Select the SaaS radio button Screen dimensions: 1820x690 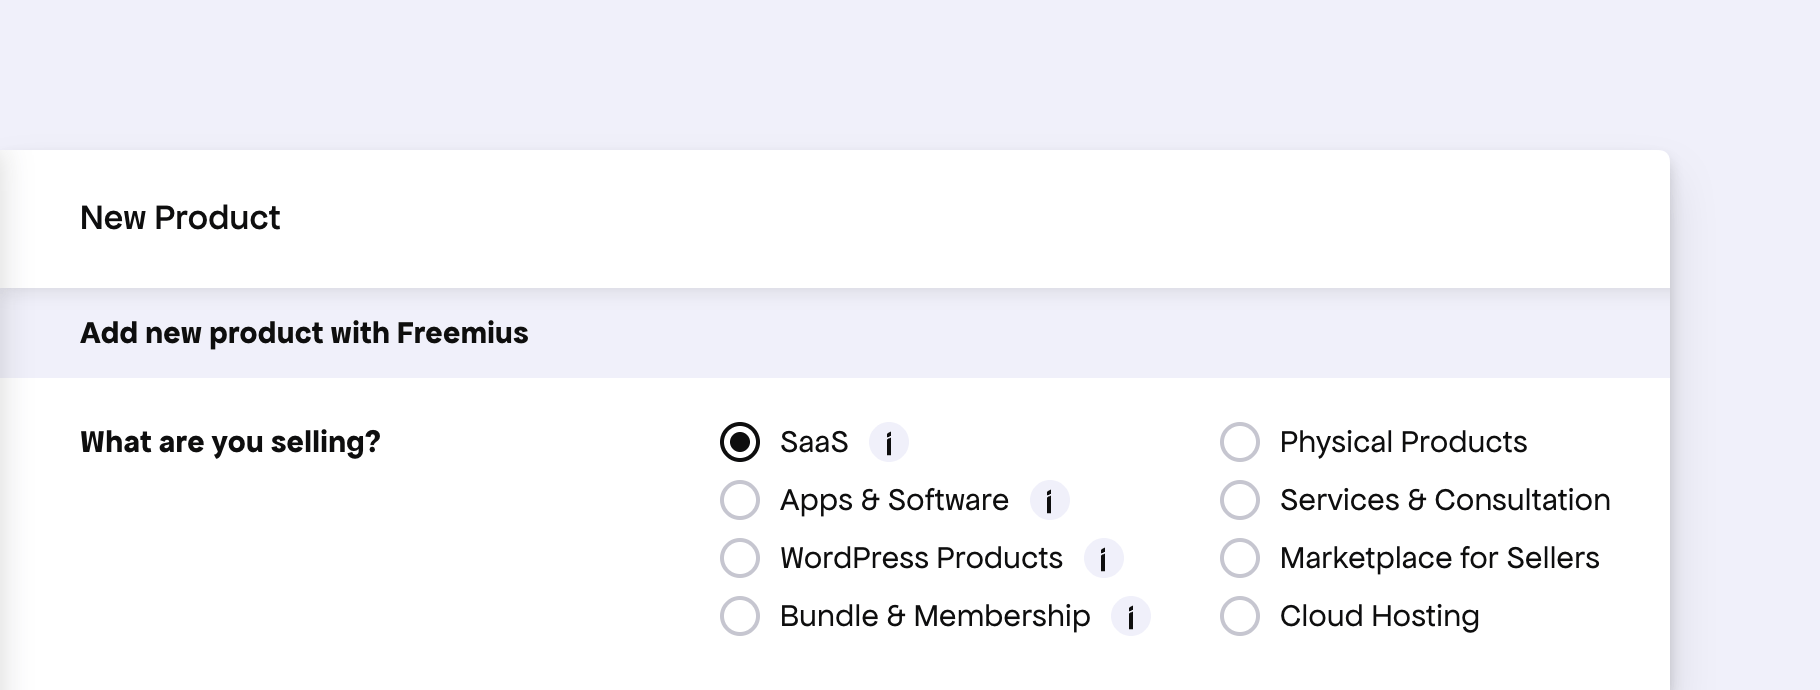(x=740, y=442)
